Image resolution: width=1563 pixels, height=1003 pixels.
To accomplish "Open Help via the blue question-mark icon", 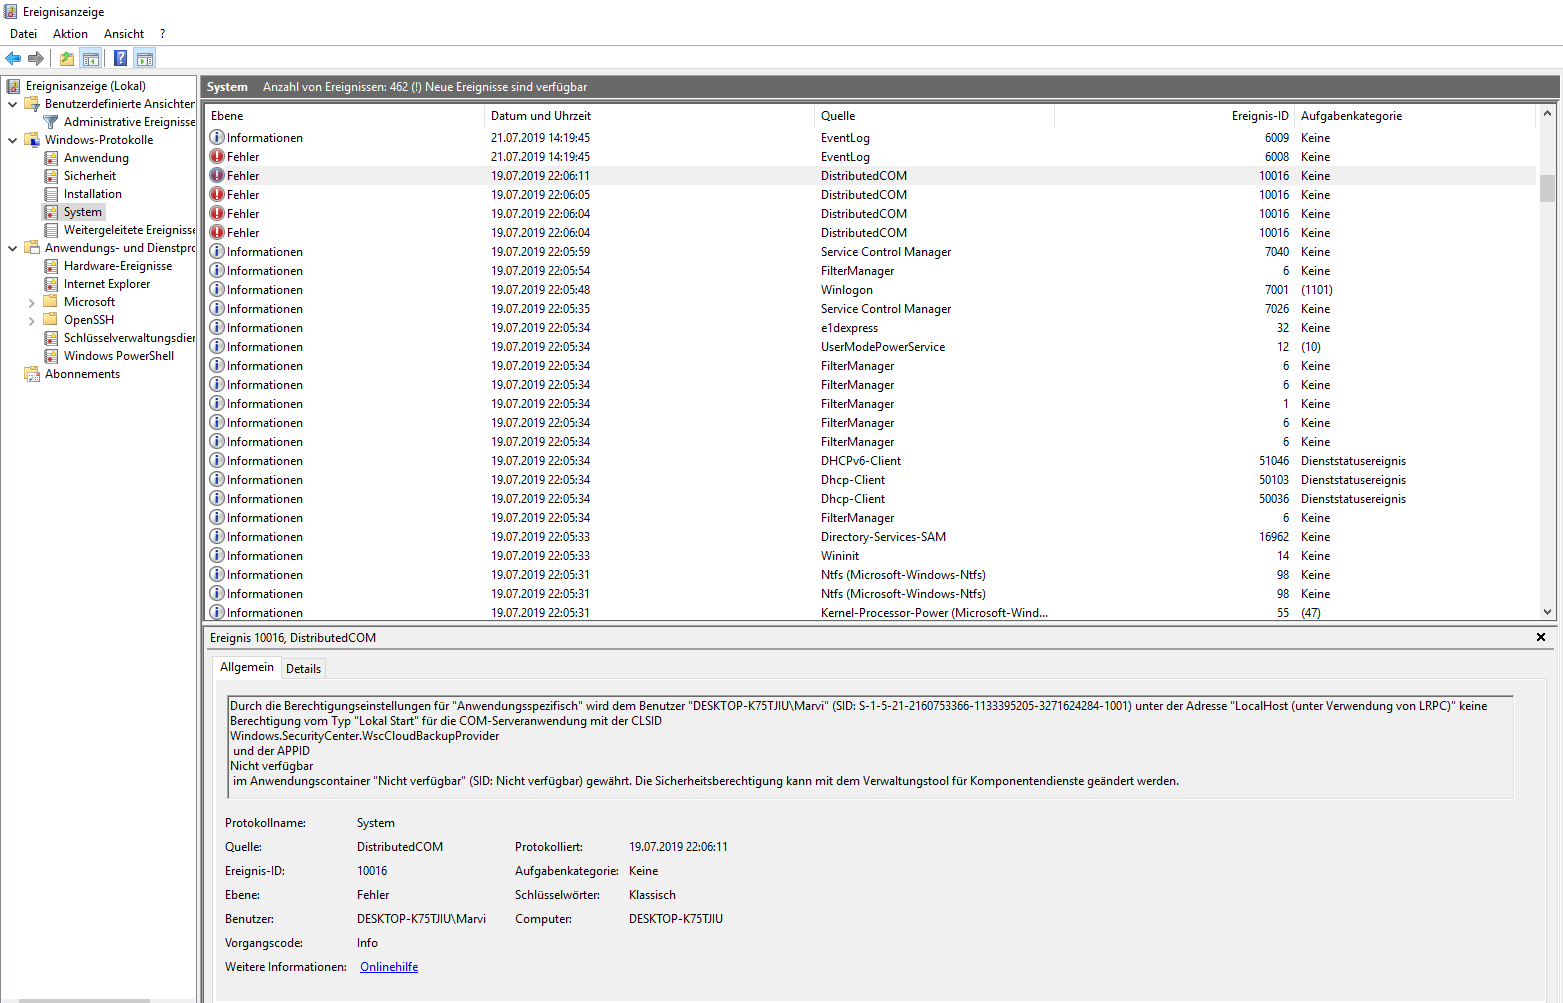I will [x=120, y=58].
